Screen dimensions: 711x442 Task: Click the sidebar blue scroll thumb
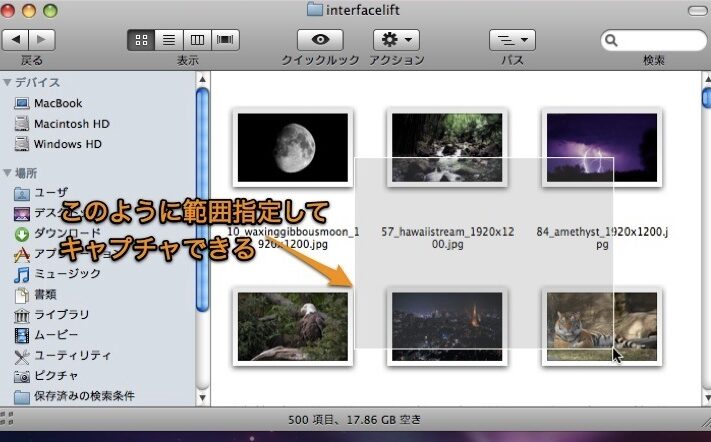click(203, 199)
